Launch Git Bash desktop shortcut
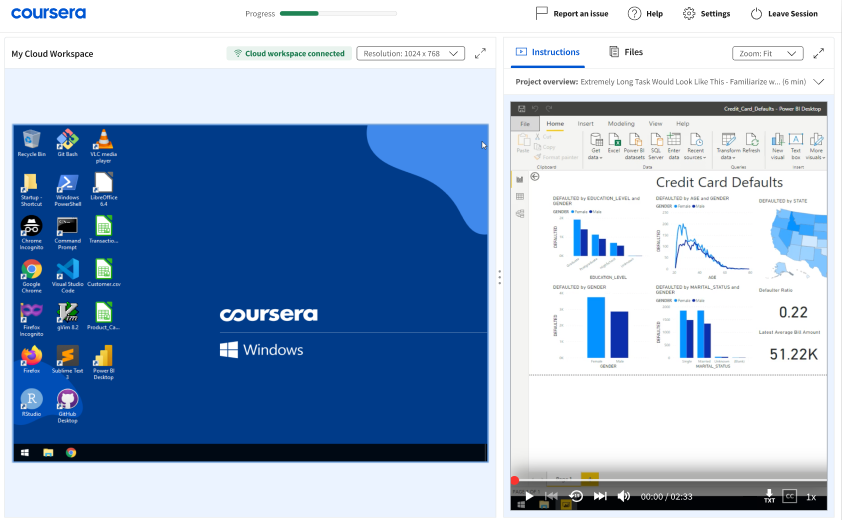This screenshot has width=842, height=520. (x=68, y=143)
